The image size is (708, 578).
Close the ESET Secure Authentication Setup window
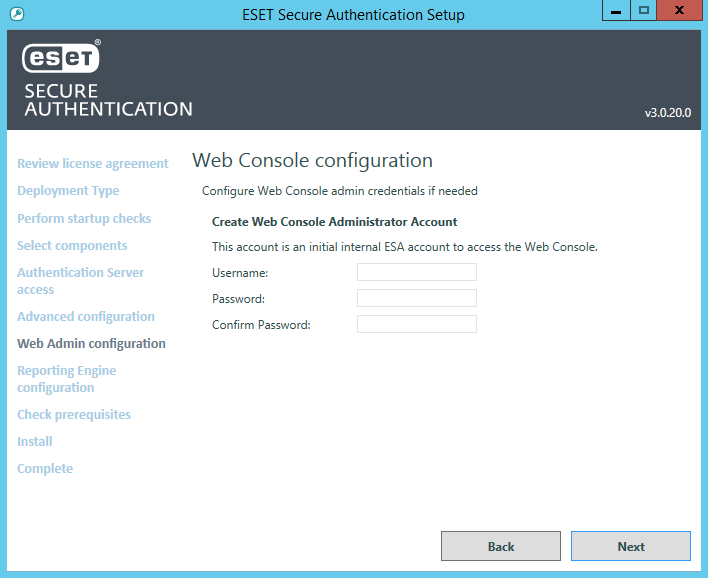(679, 11)
